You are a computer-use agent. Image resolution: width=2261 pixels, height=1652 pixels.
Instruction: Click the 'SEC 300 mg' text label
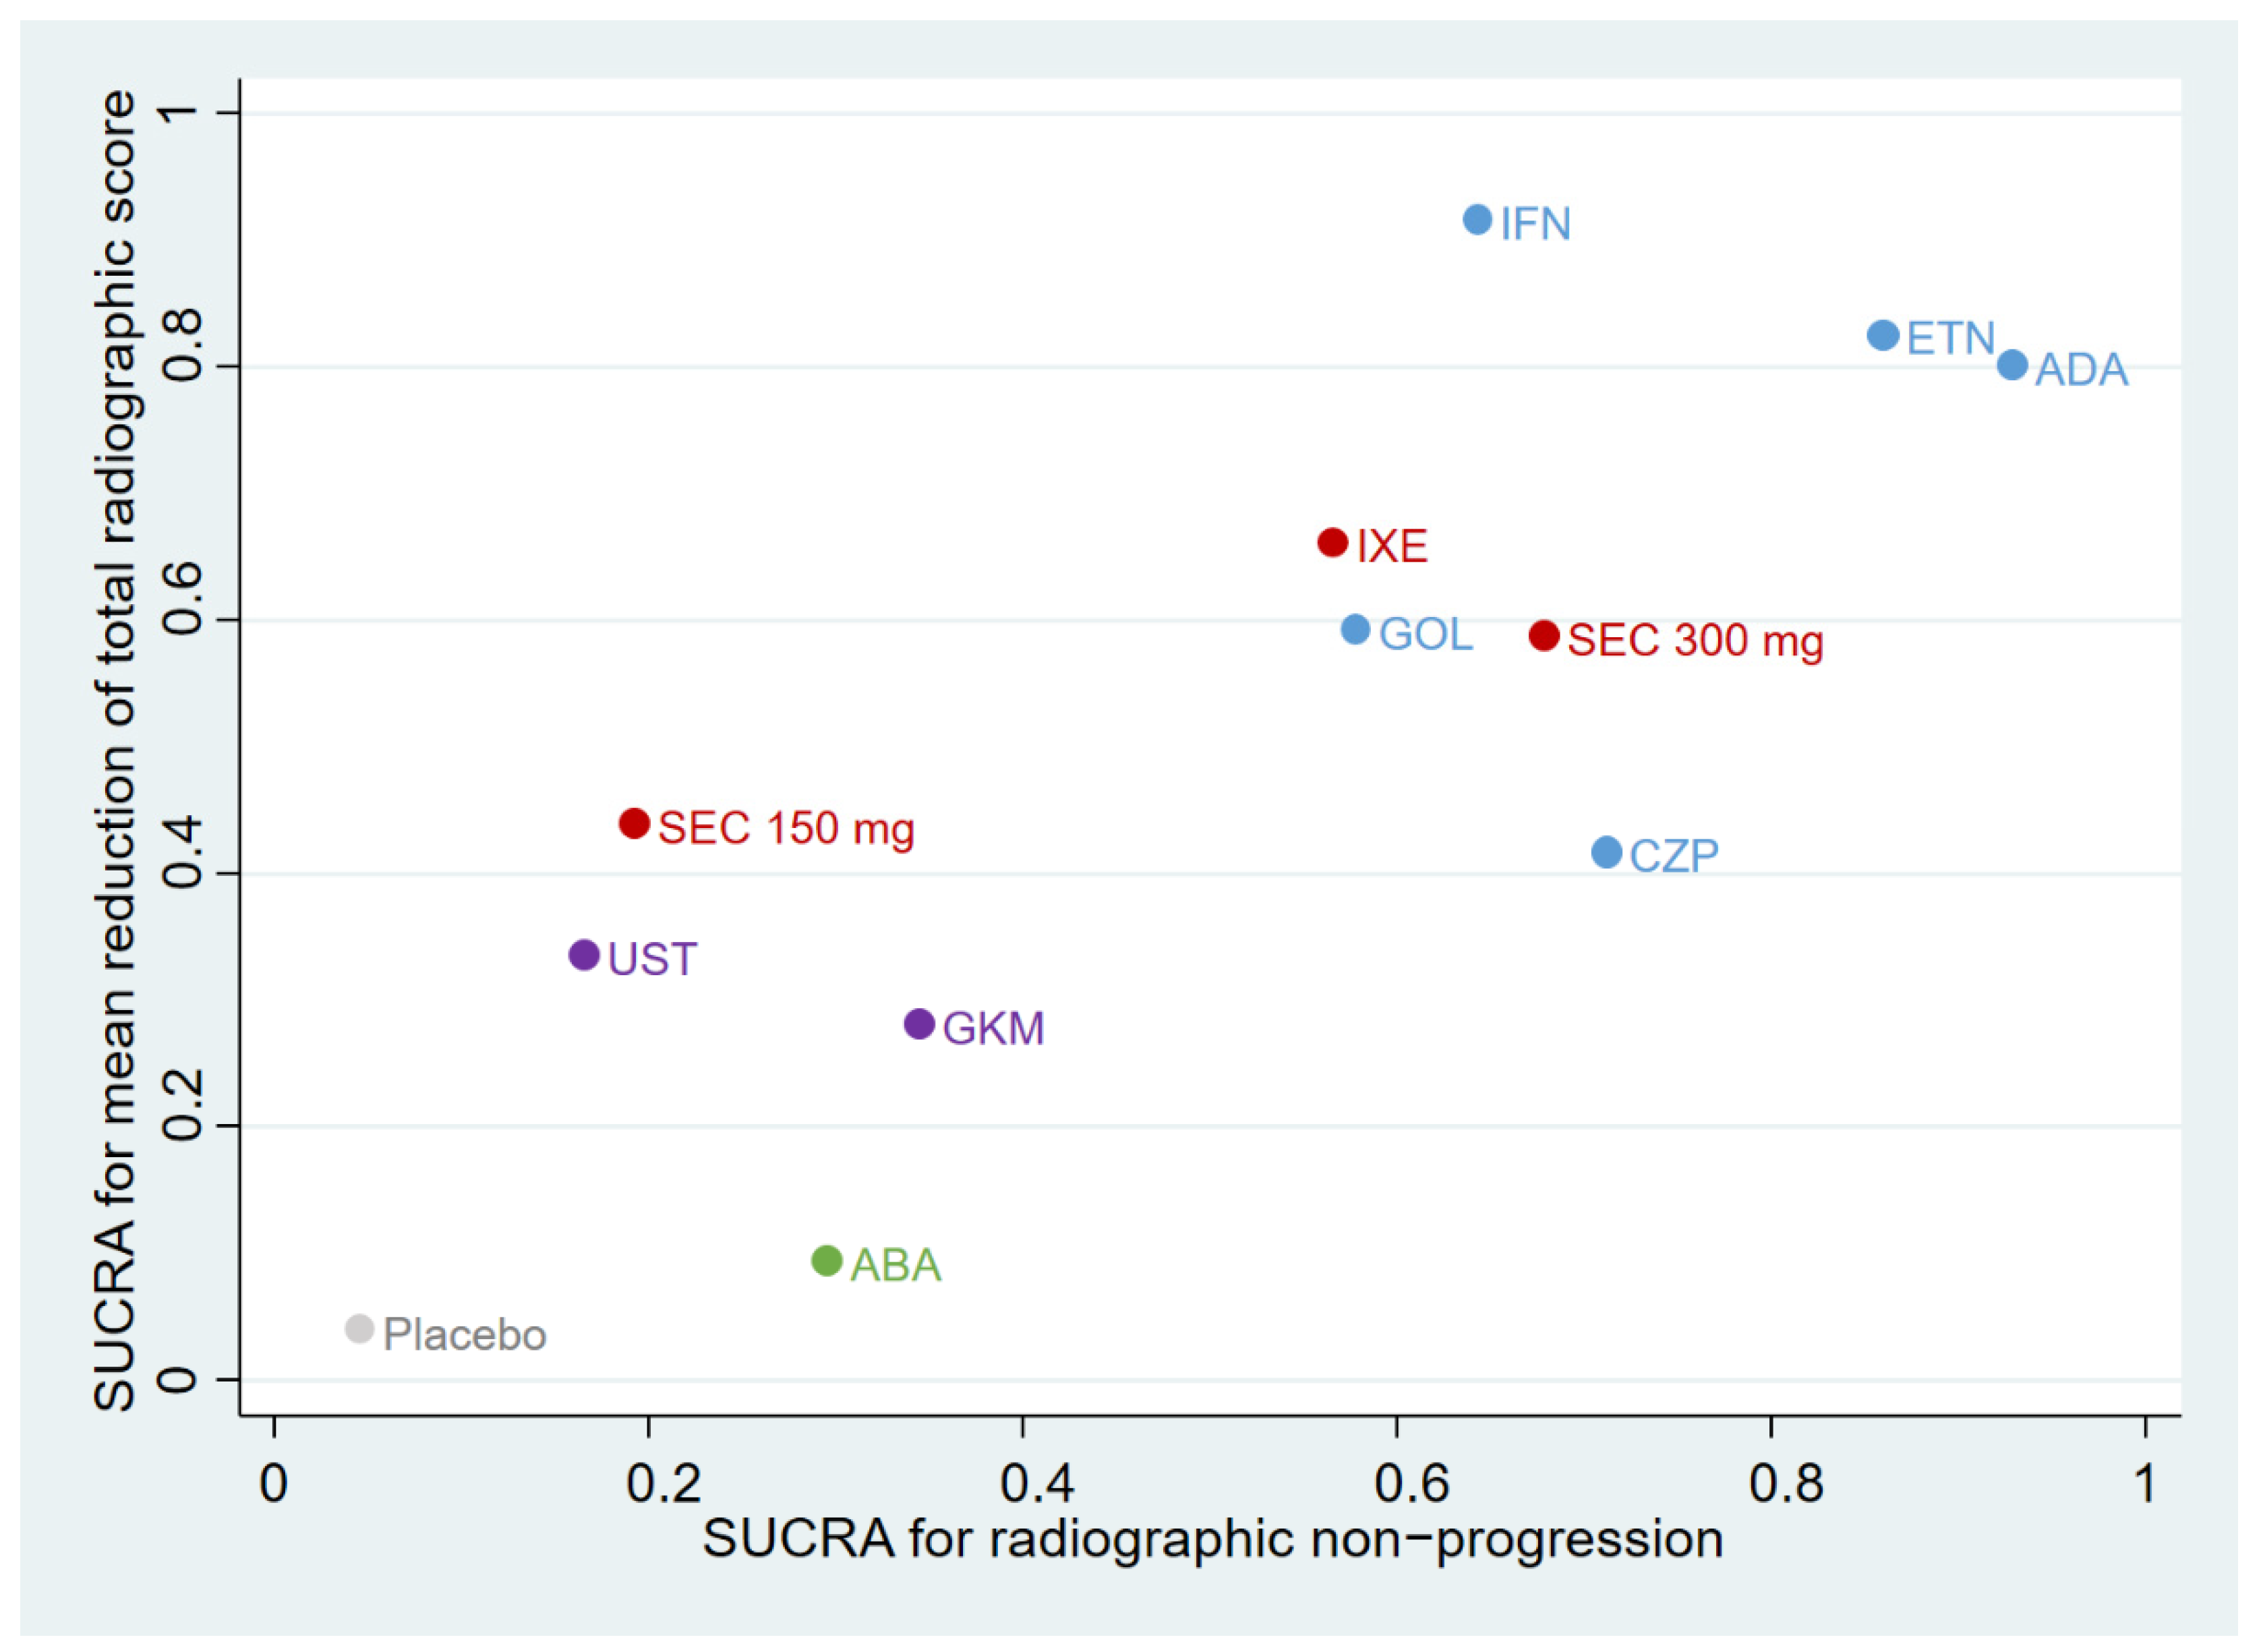(x=1695, y=641)
